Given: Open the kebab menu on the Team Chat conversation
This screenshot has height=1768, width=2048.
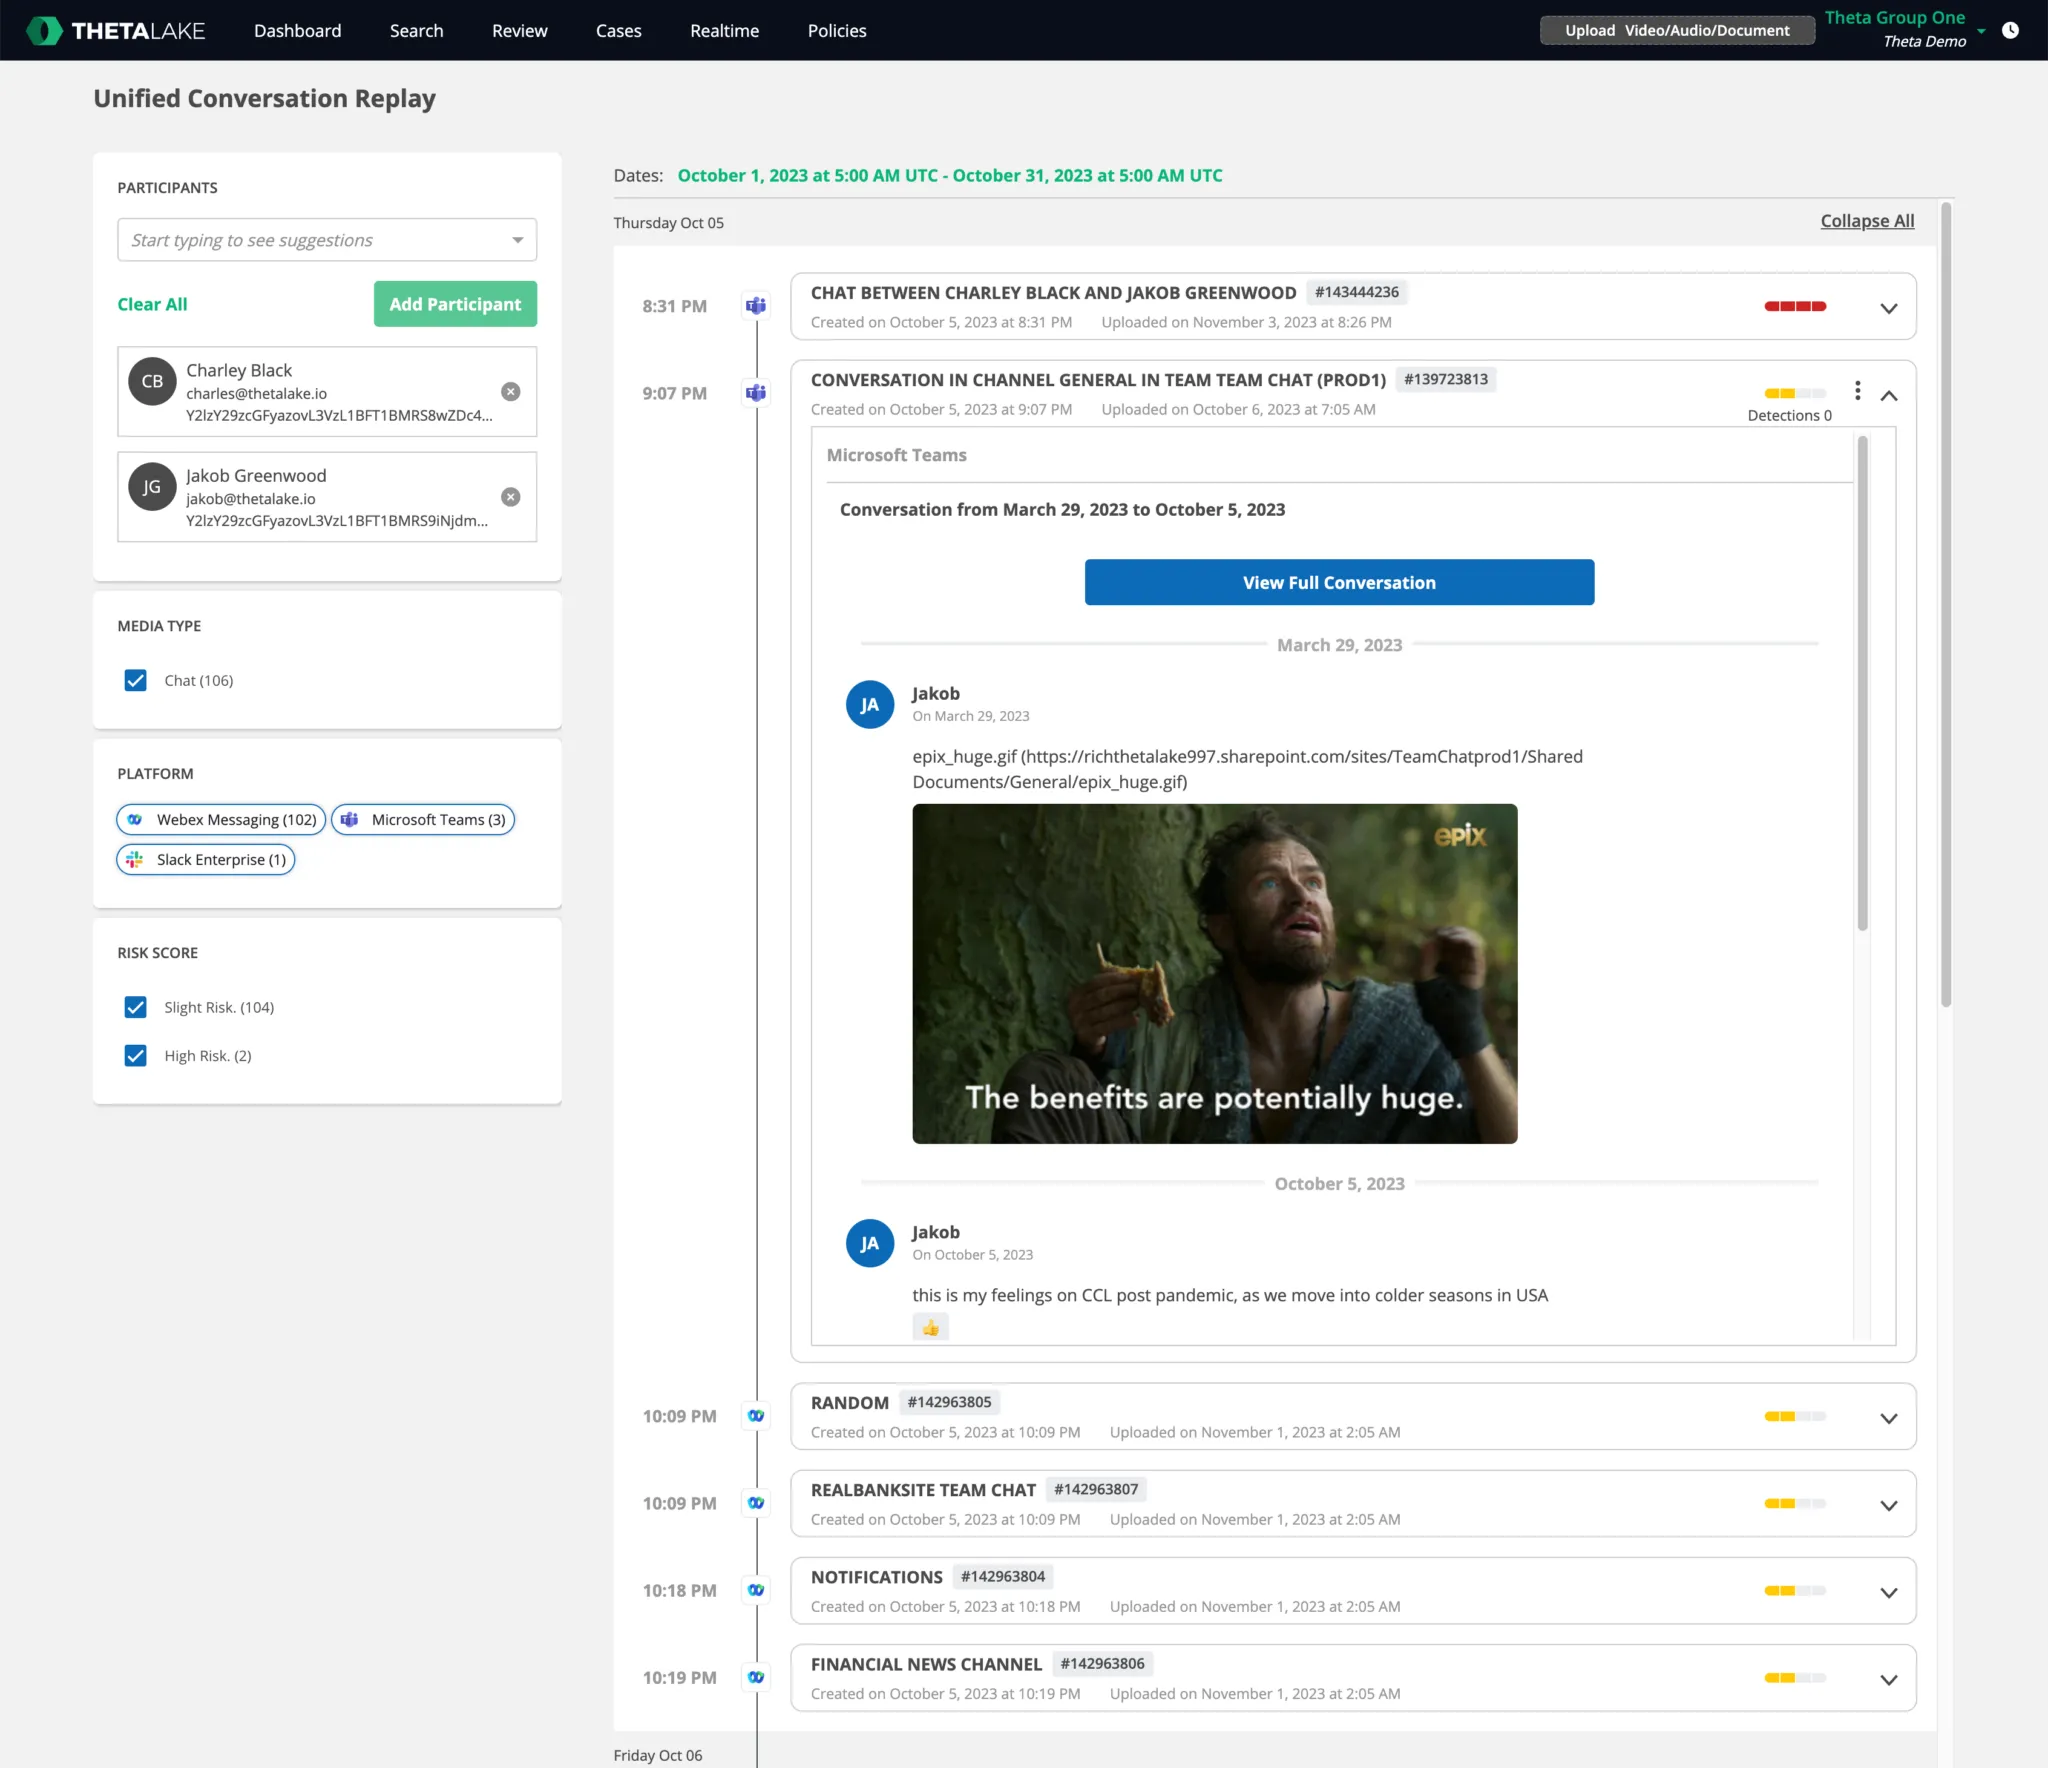Looking at the screenshot, I should coord(1857,391).
